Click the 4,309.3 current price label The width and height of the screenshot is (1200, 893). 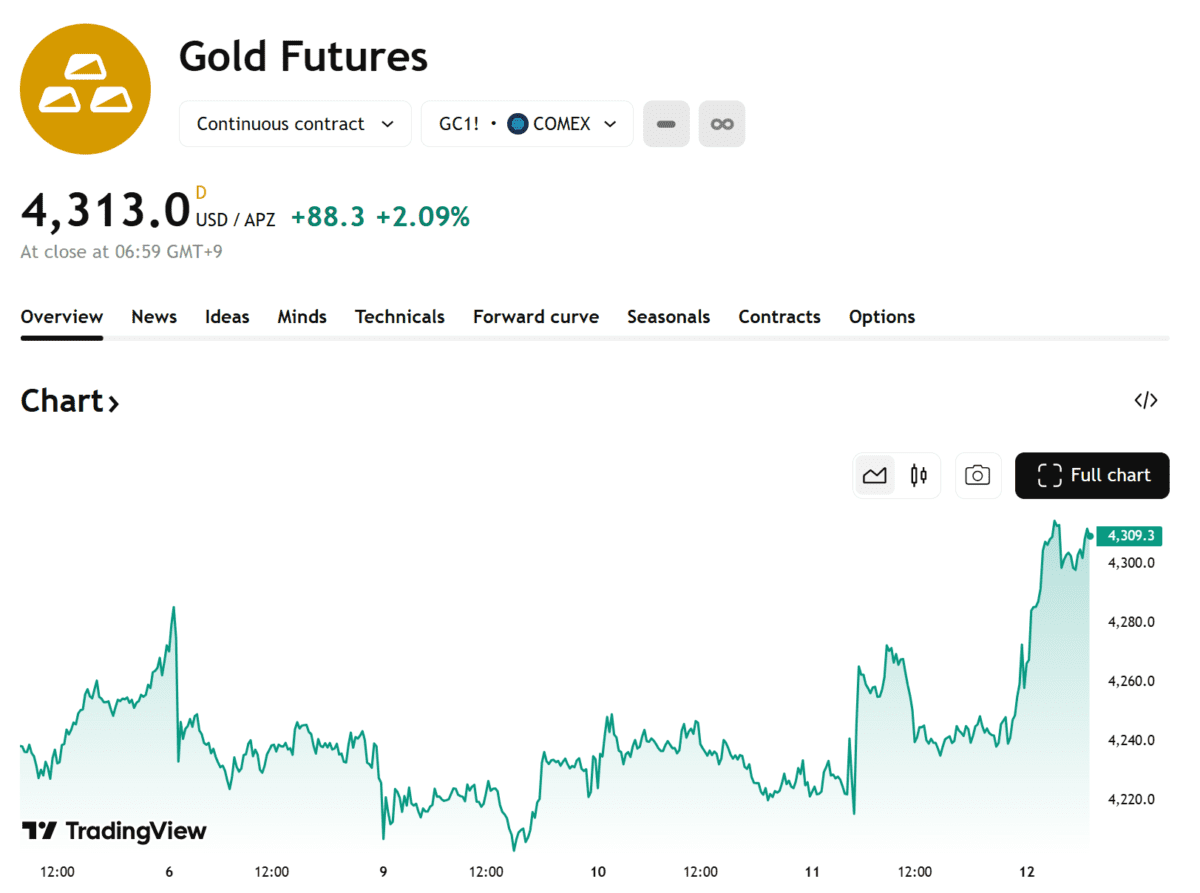pyautogui.click(x=1130, y=536)
